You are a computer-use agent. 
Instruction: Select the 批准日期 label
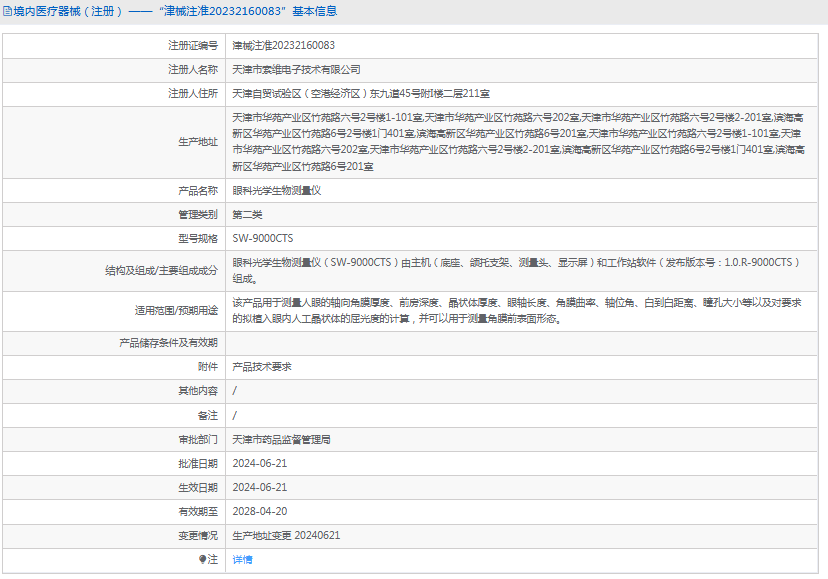(x=198, y=463)
